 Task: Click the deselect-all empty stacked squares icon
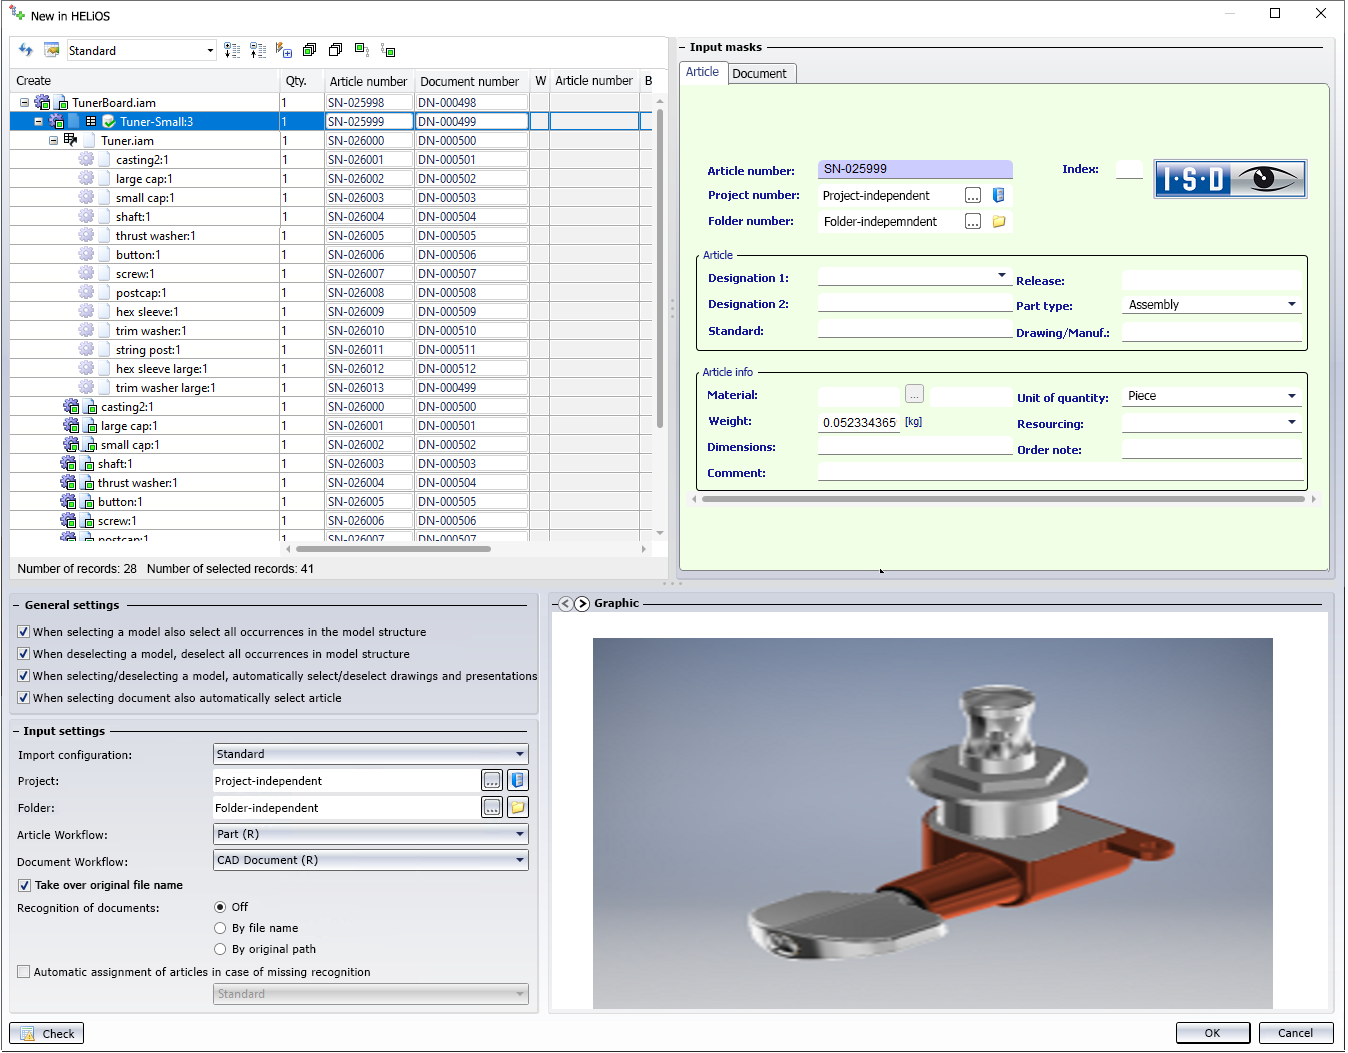coord(336,50)
